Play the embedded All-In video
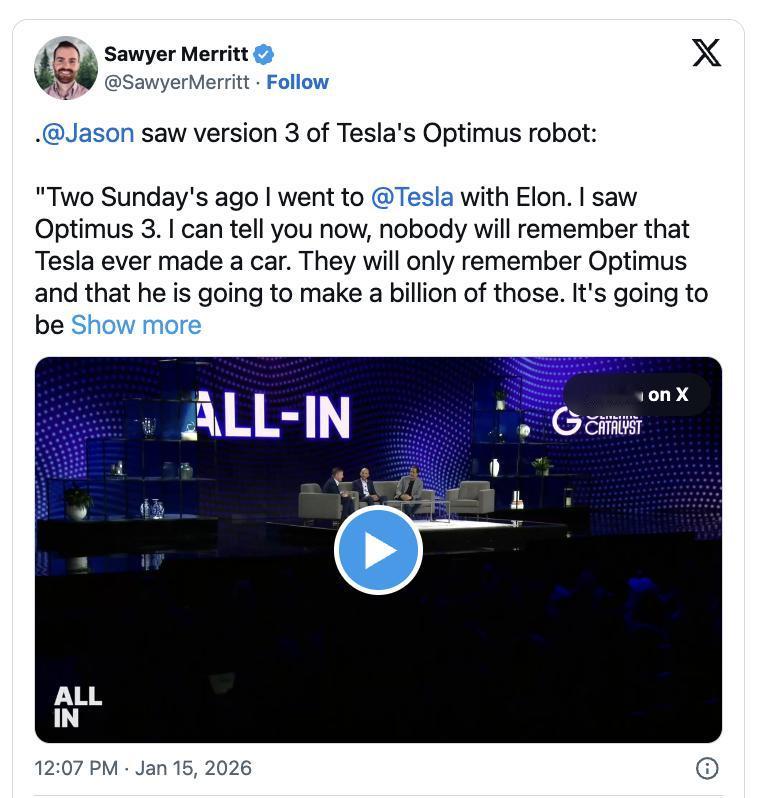764x798 pixels. [x=378, y=550]
